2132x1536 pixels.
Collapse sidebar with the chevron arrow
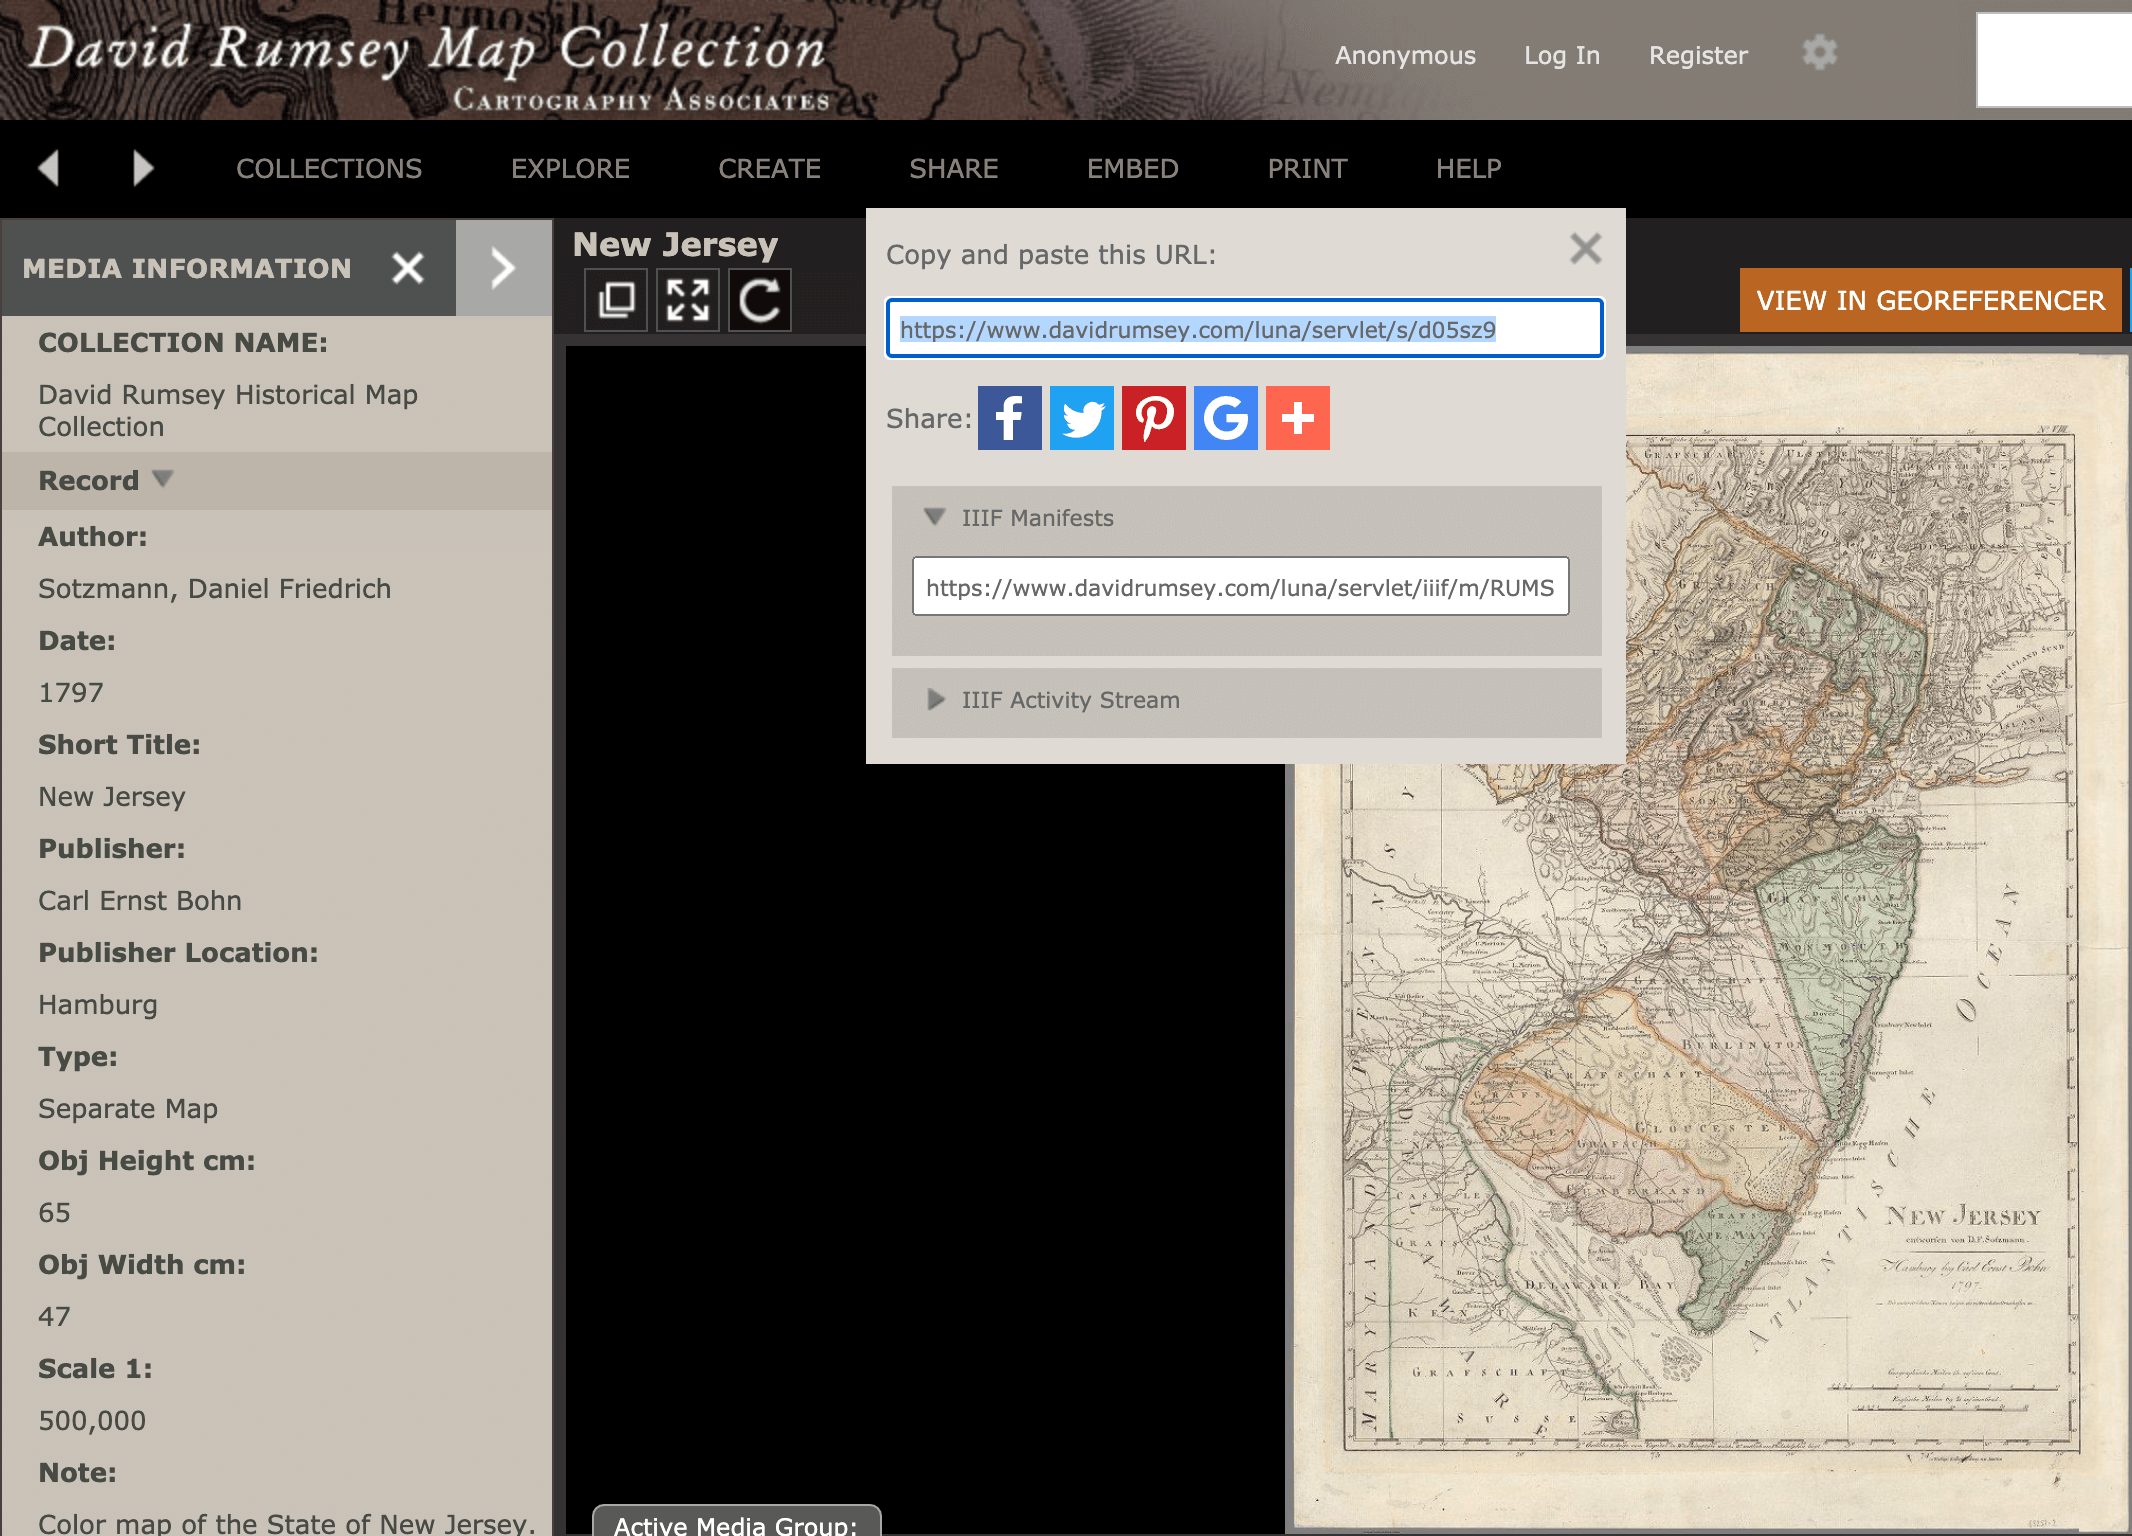tap(503, 268)
